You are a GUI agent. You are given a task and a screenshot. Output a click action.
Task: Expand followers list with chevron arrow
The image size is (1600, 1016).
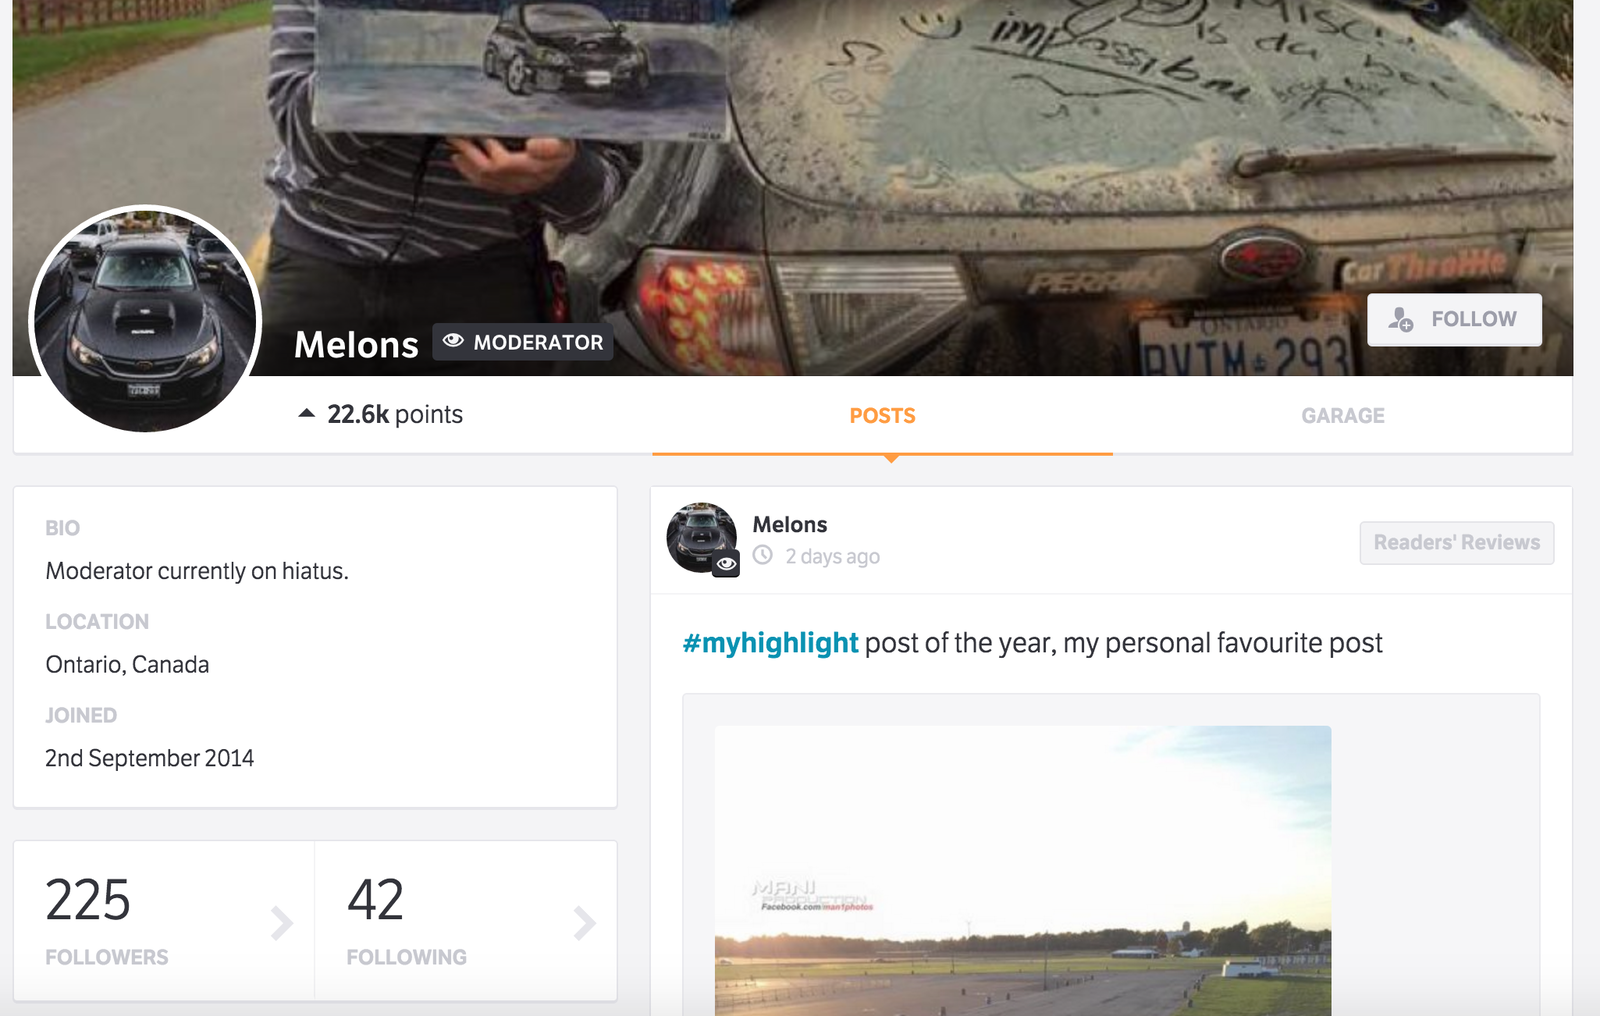point(282,923)
